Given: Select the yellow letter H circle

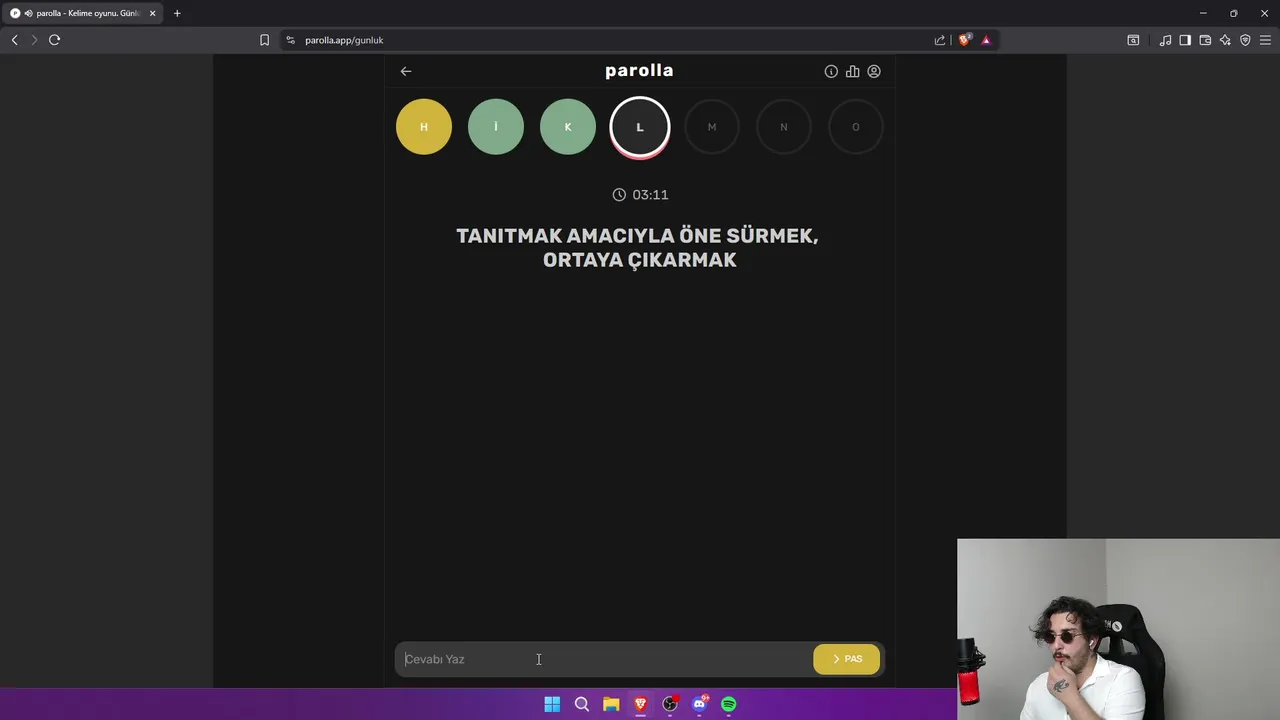Looking at the screenshot, I should [424, 127].
